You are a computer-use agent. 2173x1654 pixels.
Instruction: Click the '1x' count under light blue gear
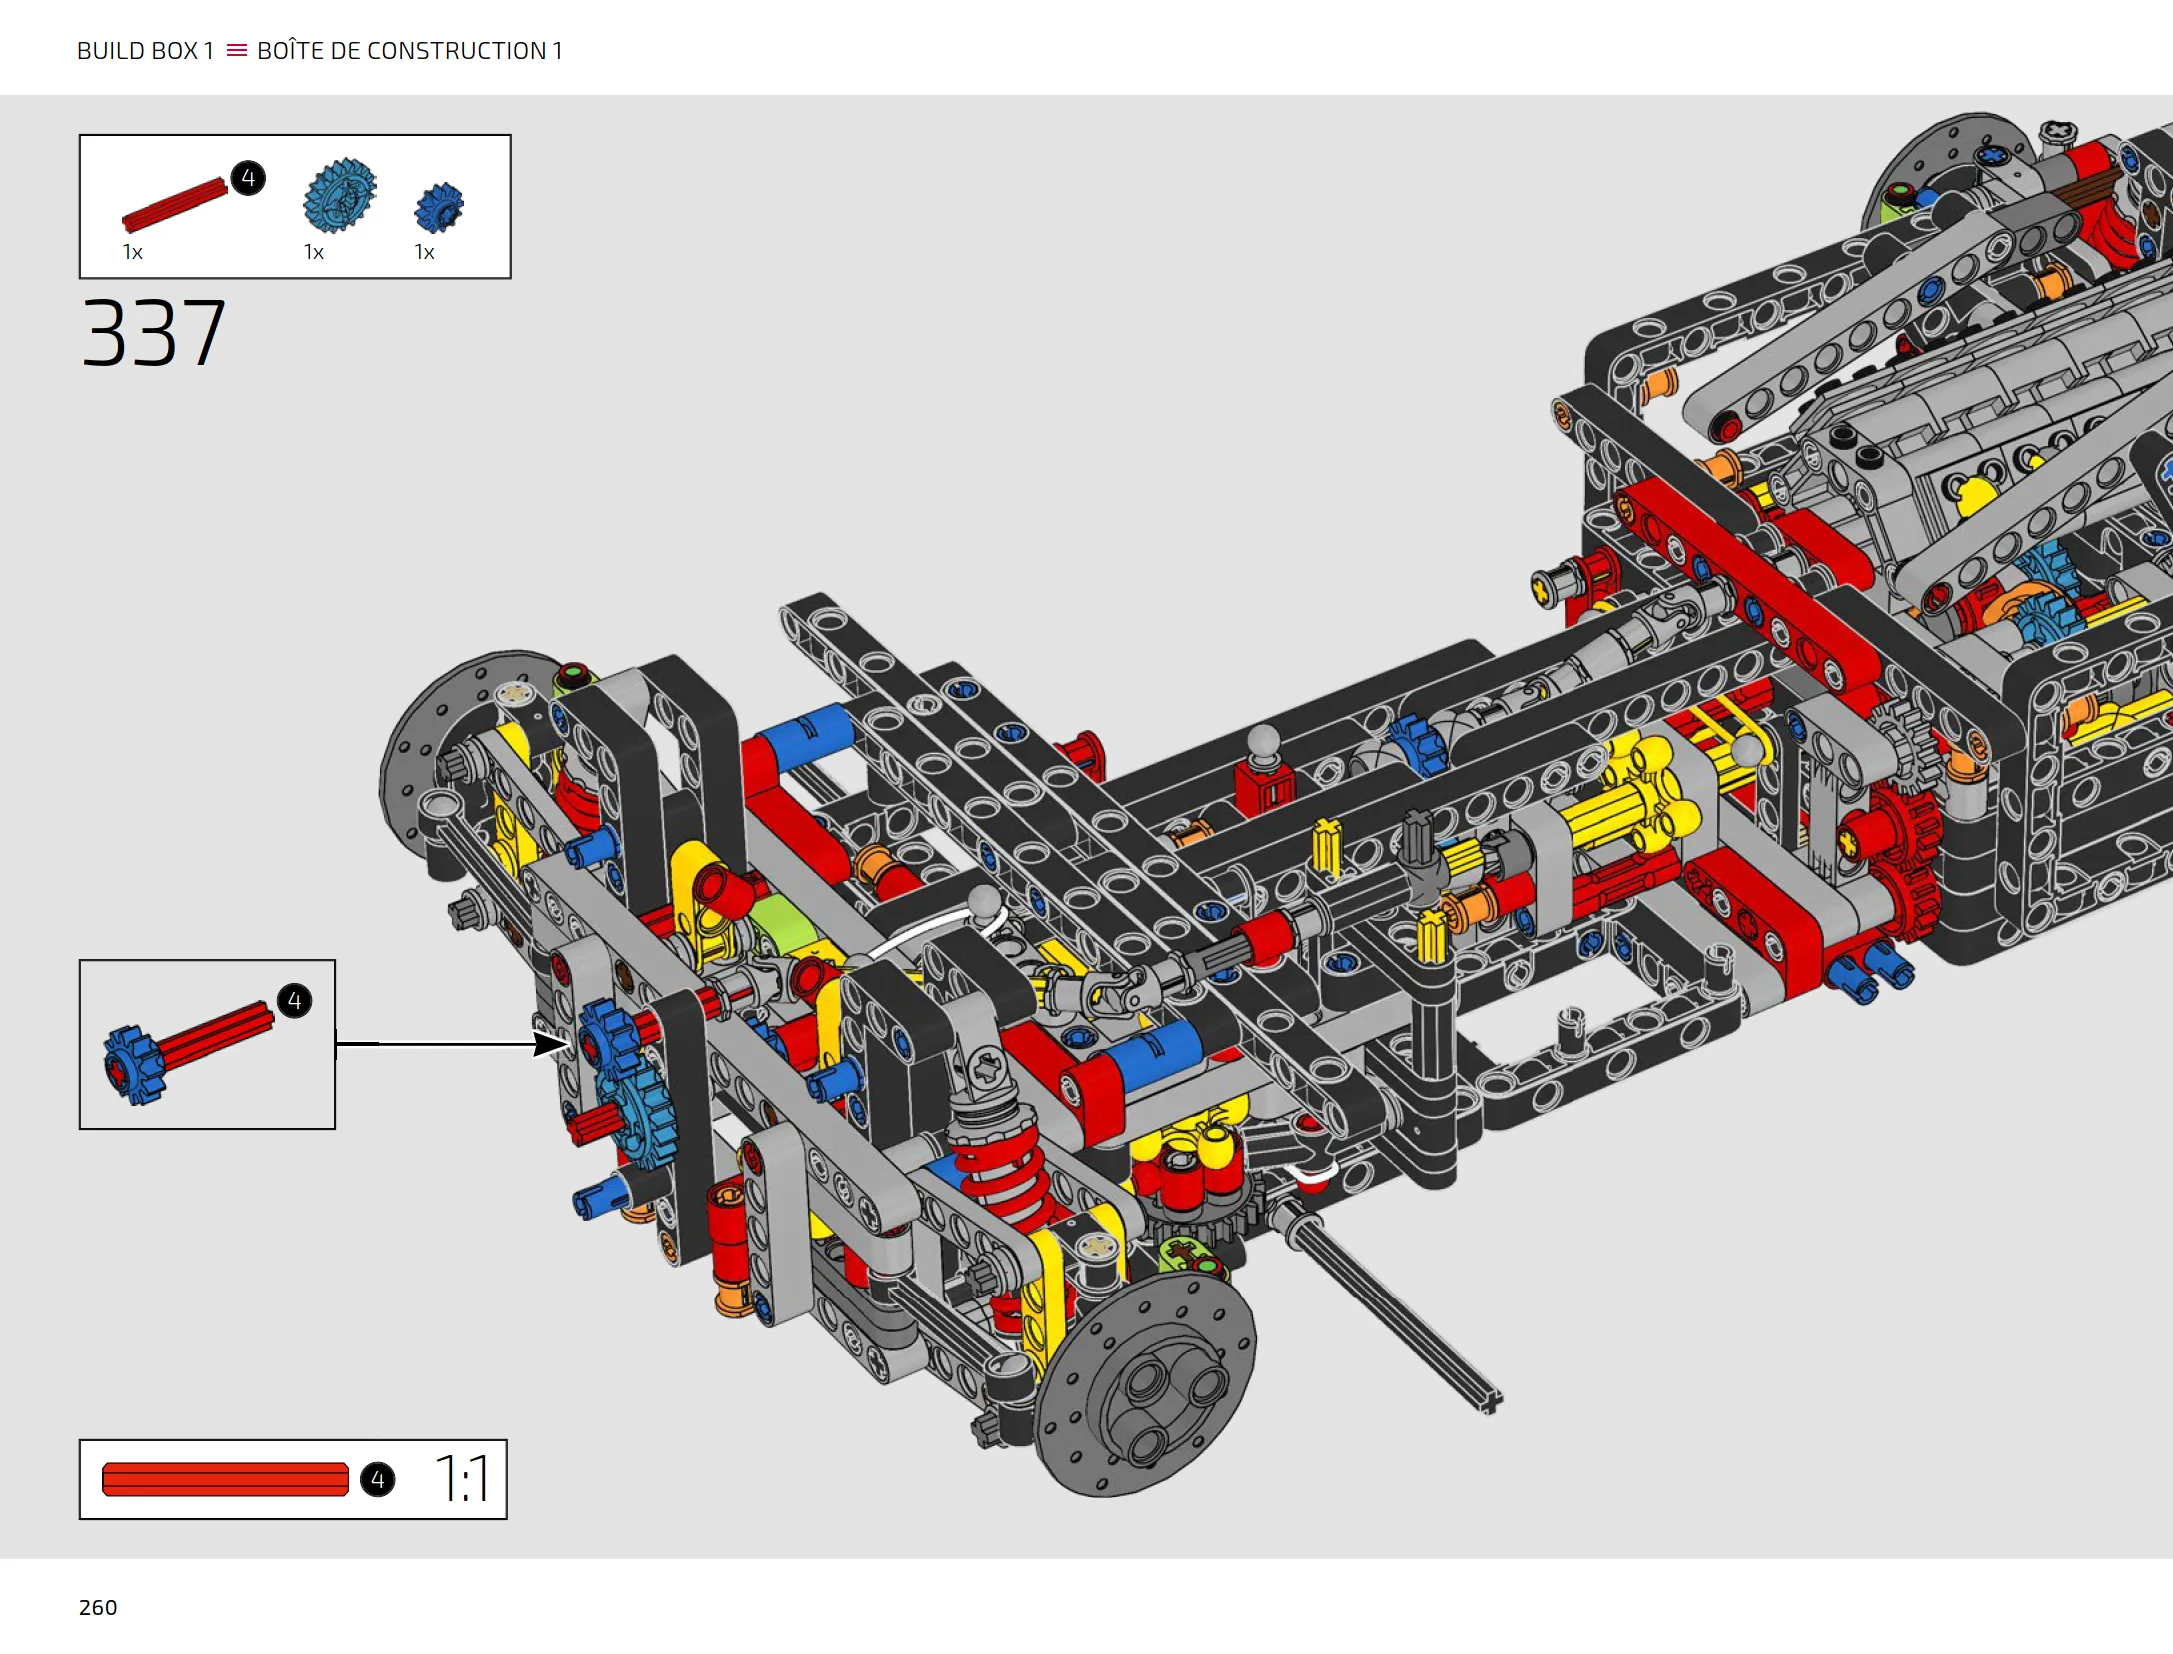coord(314,253)
